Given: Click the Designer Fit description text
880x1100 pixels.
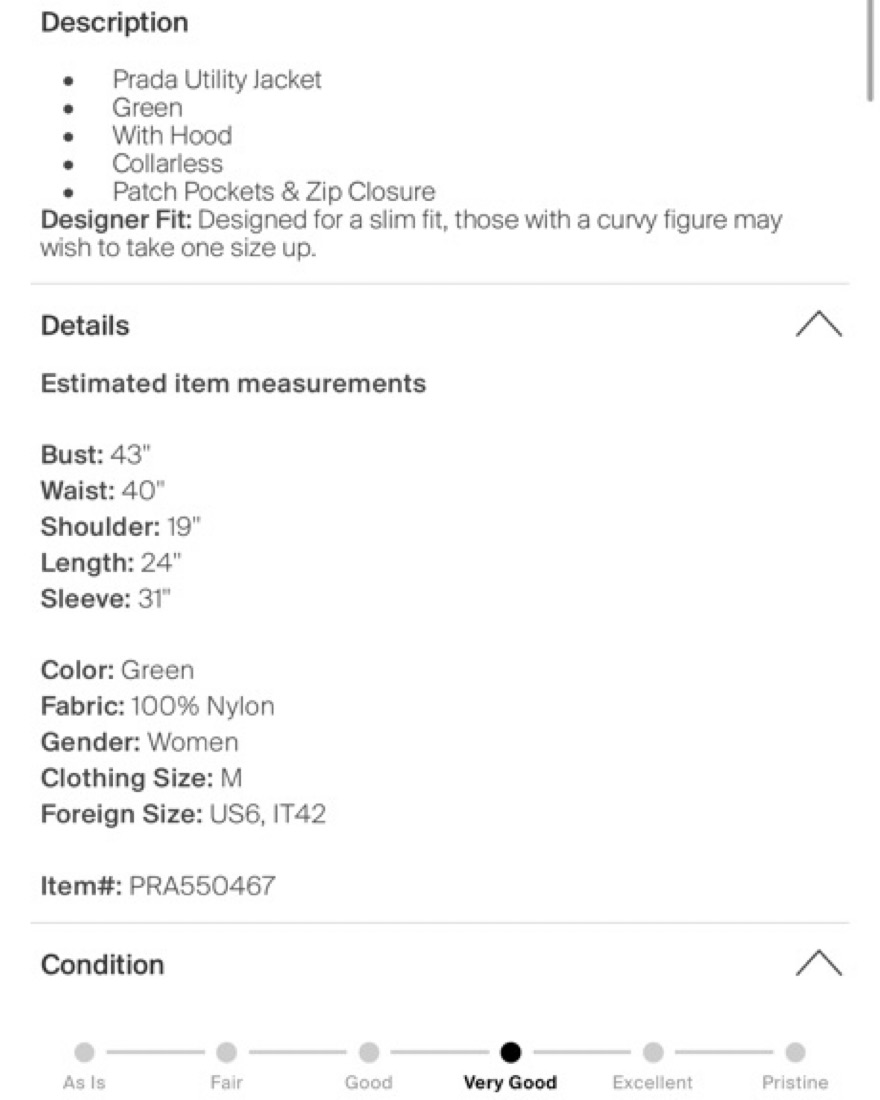Looking at the screenshot, I should [411, 234].
